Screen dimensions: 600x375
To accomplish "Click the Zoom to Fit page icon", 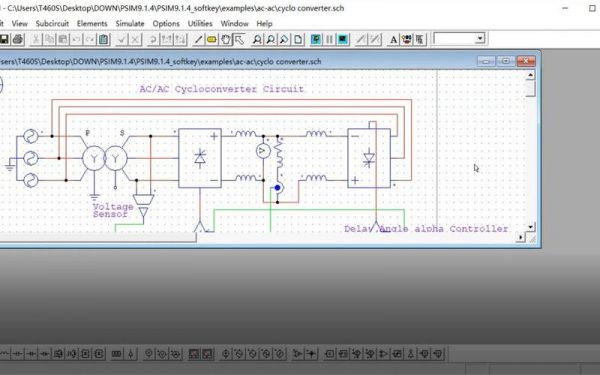I will click(x=298, y=39).
